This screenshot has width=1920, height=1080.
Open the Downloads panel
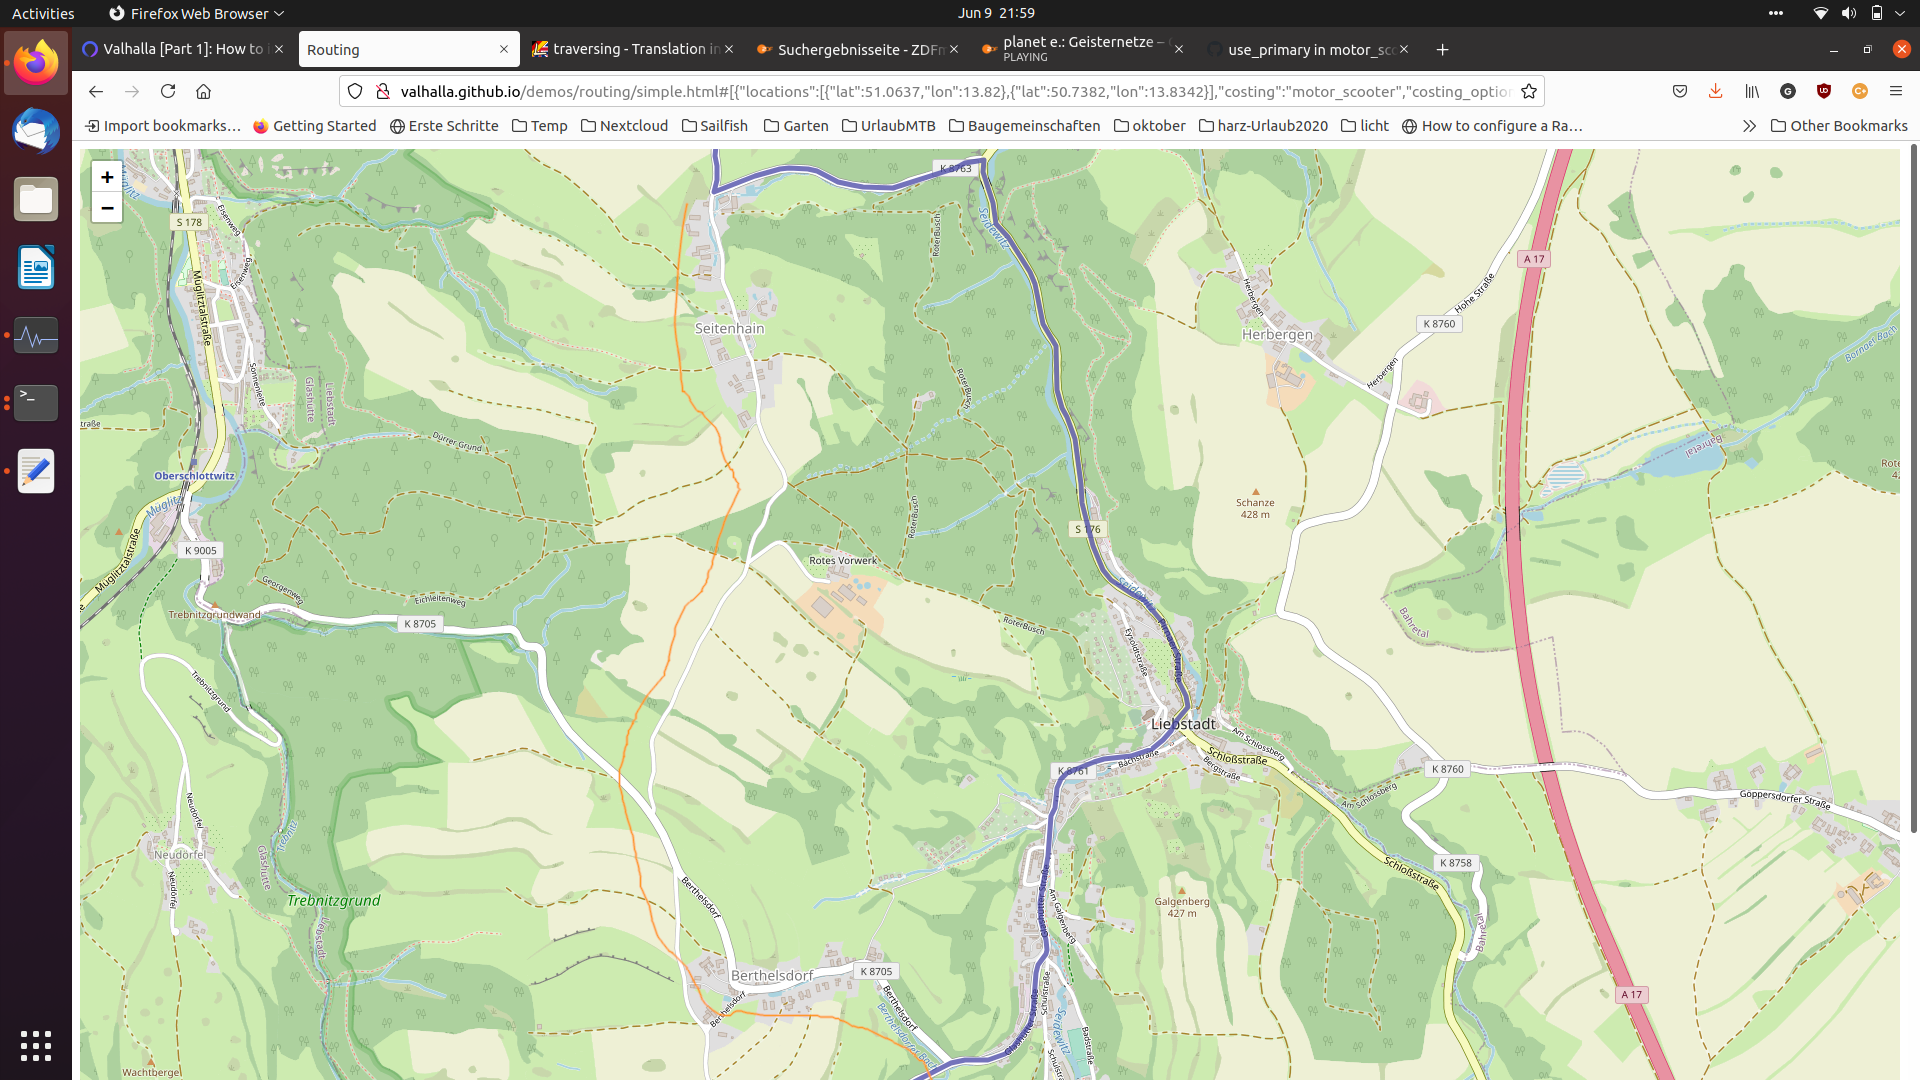[x=1716, y=91]
